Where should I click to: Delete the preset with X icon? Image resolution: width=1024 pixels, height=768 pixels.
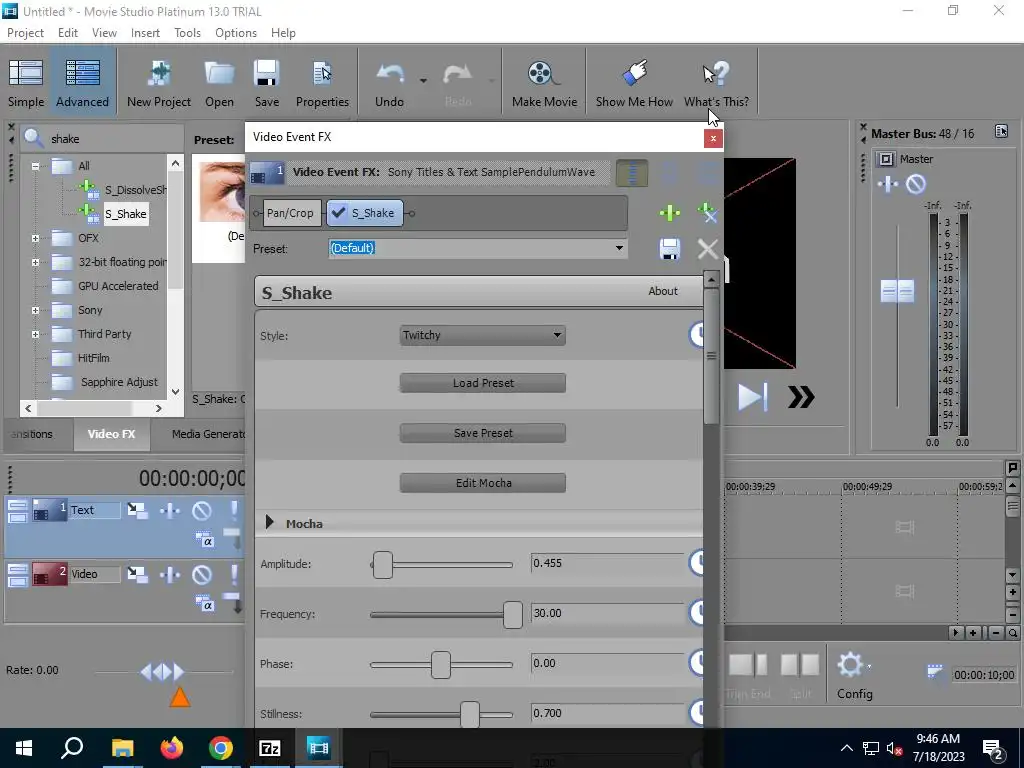[707, 249]
